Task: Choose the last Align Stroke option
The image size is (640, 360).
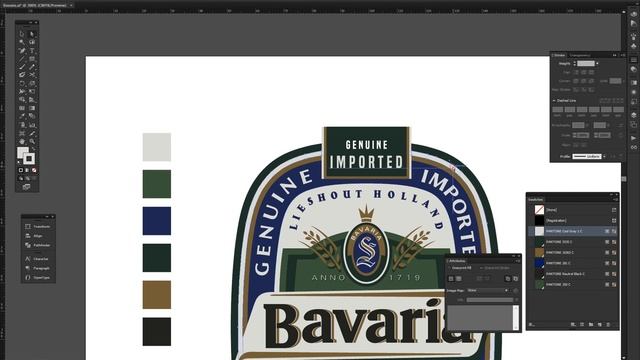Action: click(x=591, y=89)
